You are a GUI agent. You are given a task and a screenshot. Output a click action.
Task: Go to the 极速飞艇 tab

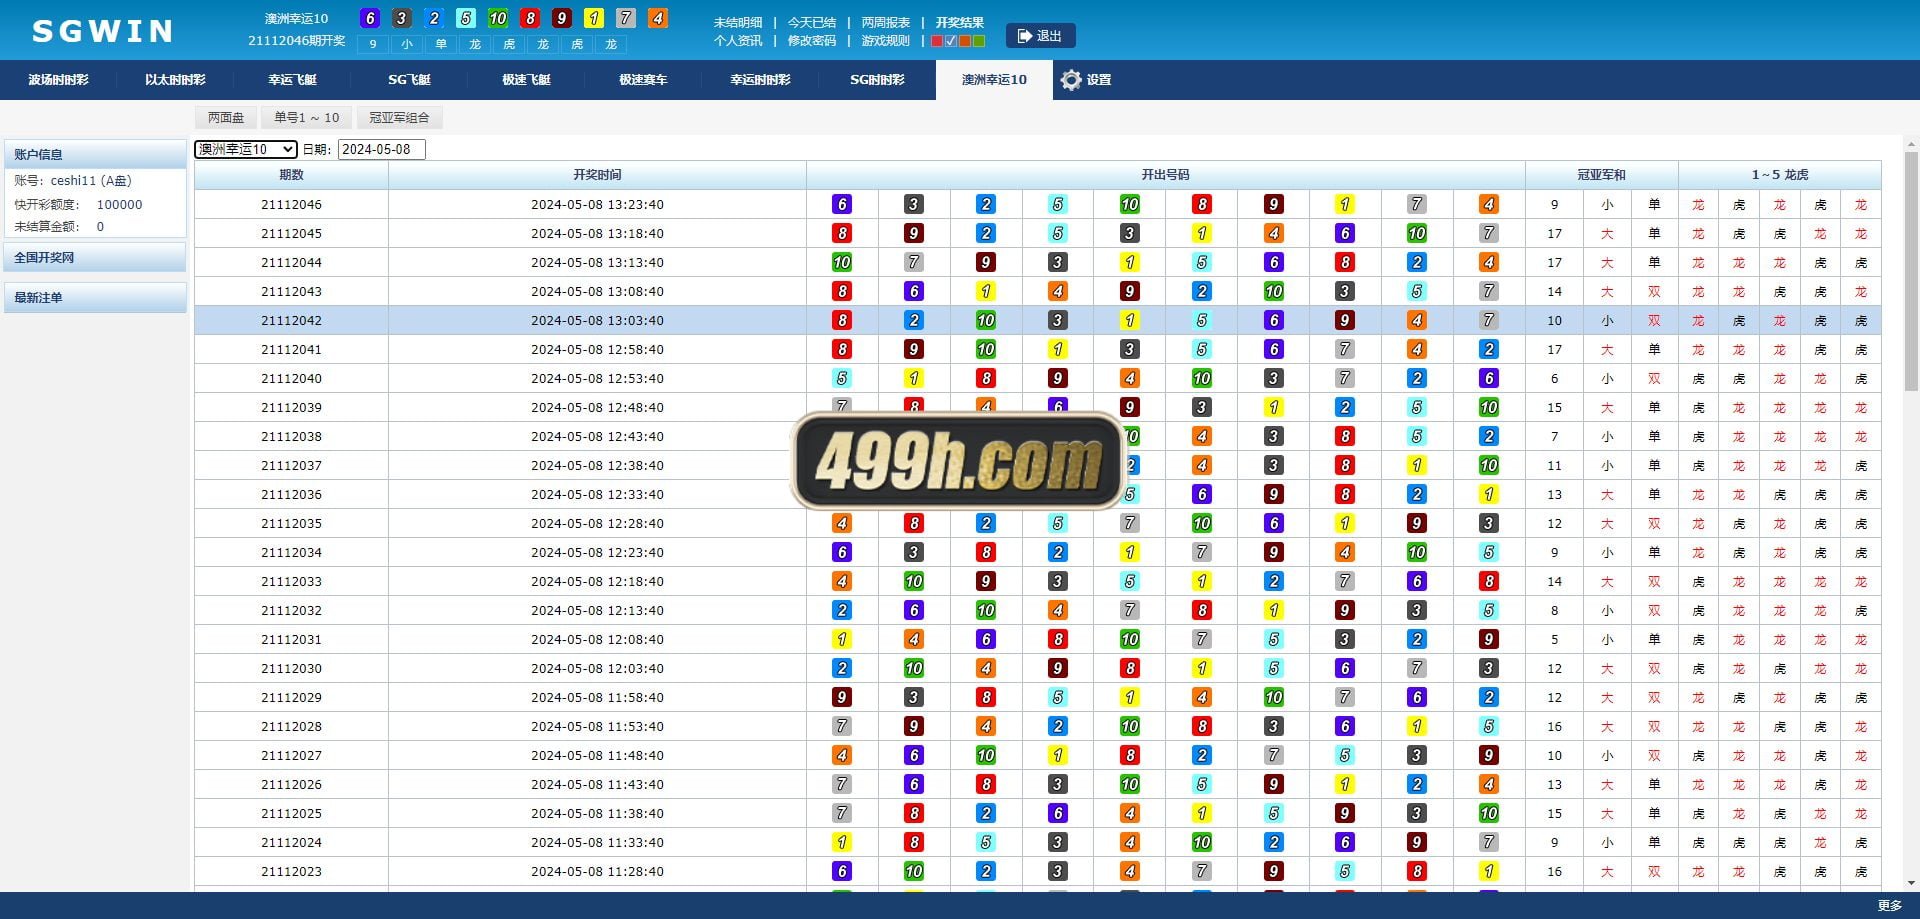pyautogui.click(x=526, y=80)
